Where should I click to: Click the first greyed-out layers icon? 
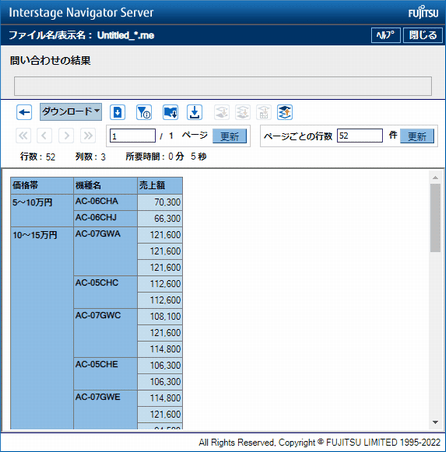point(222,112)
